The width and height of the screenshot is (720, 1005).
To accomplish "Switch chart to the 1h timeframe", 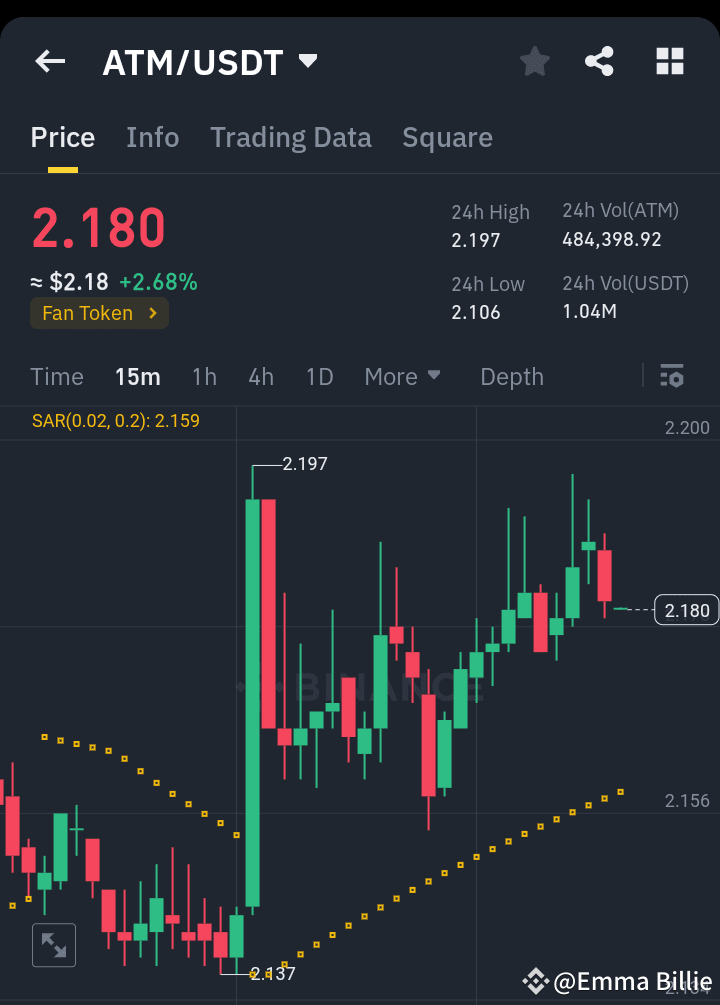I will [204, 377].
